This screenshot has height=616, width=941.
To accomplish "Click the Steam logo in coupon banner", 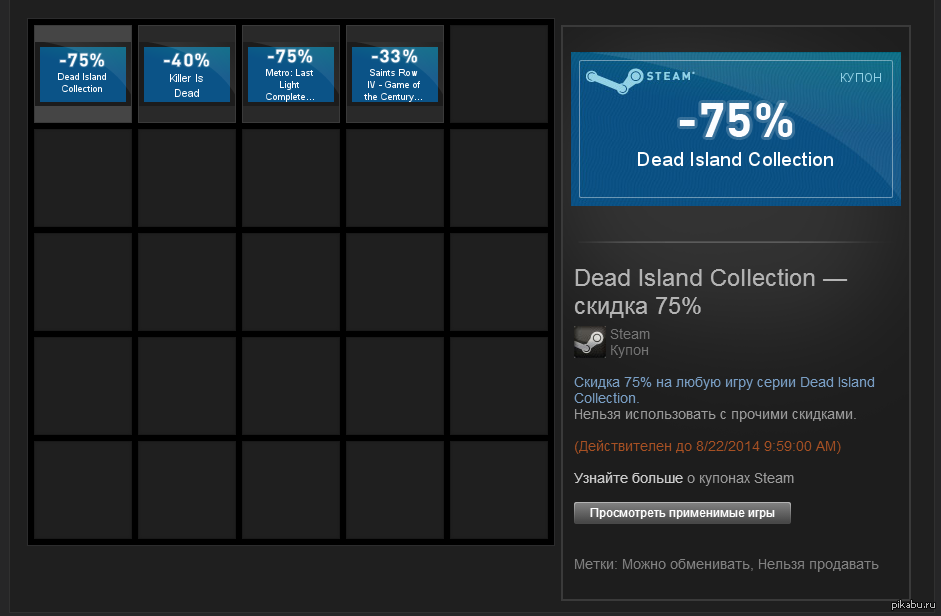I will coord(639,79).
